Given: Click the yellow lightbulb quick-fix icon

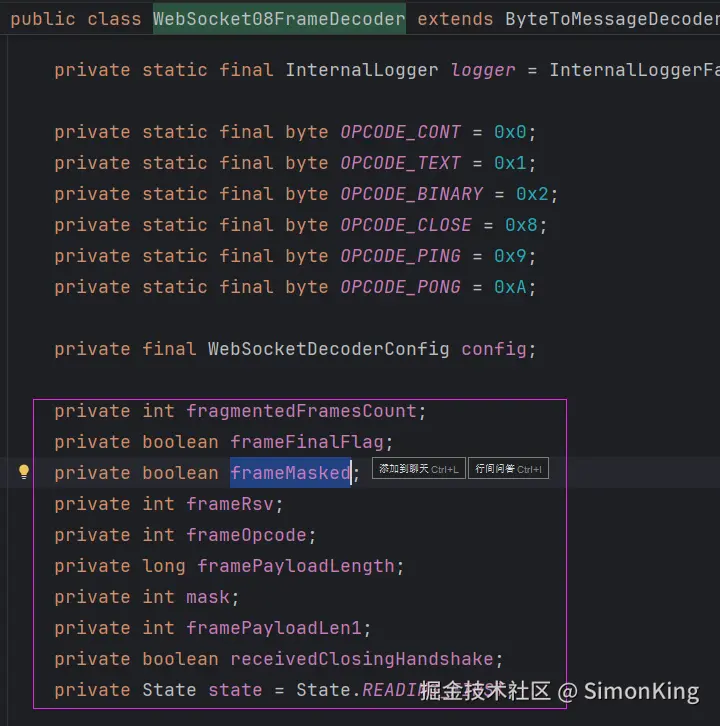Looking at the screenshot, I should coord(25,472).
